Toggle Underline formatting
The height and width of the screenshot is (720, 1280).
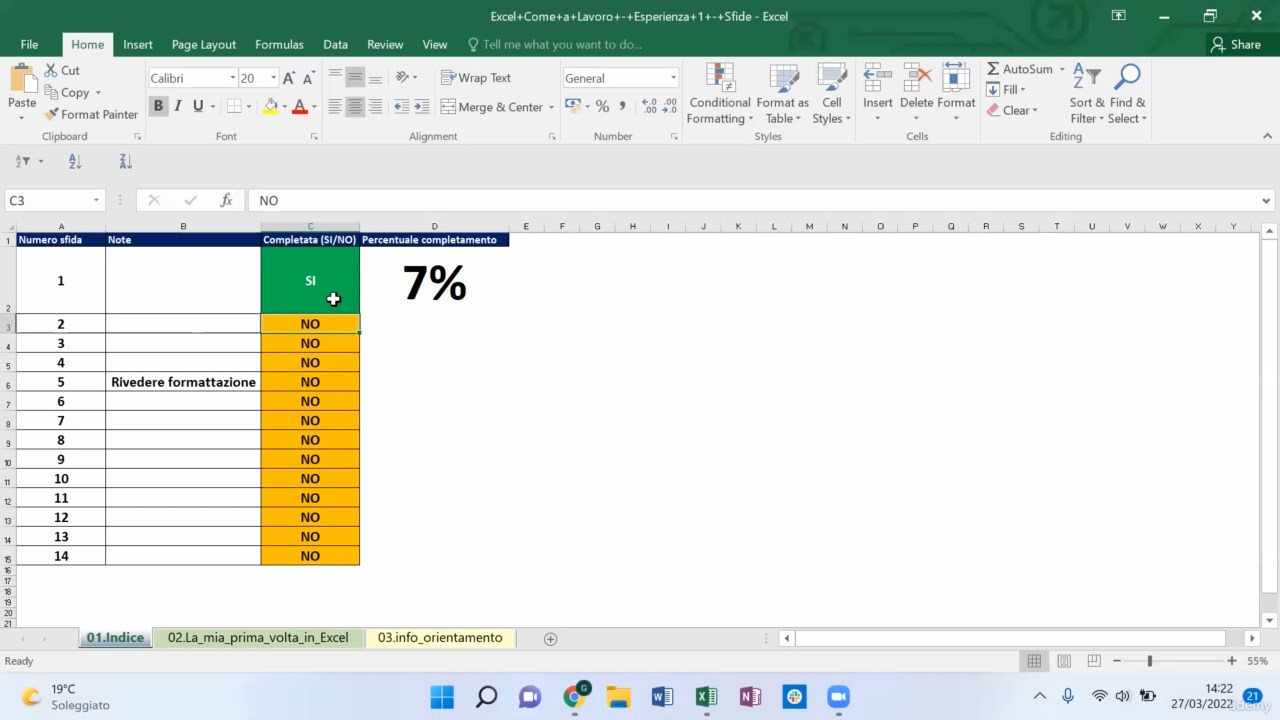click(197, 106)
